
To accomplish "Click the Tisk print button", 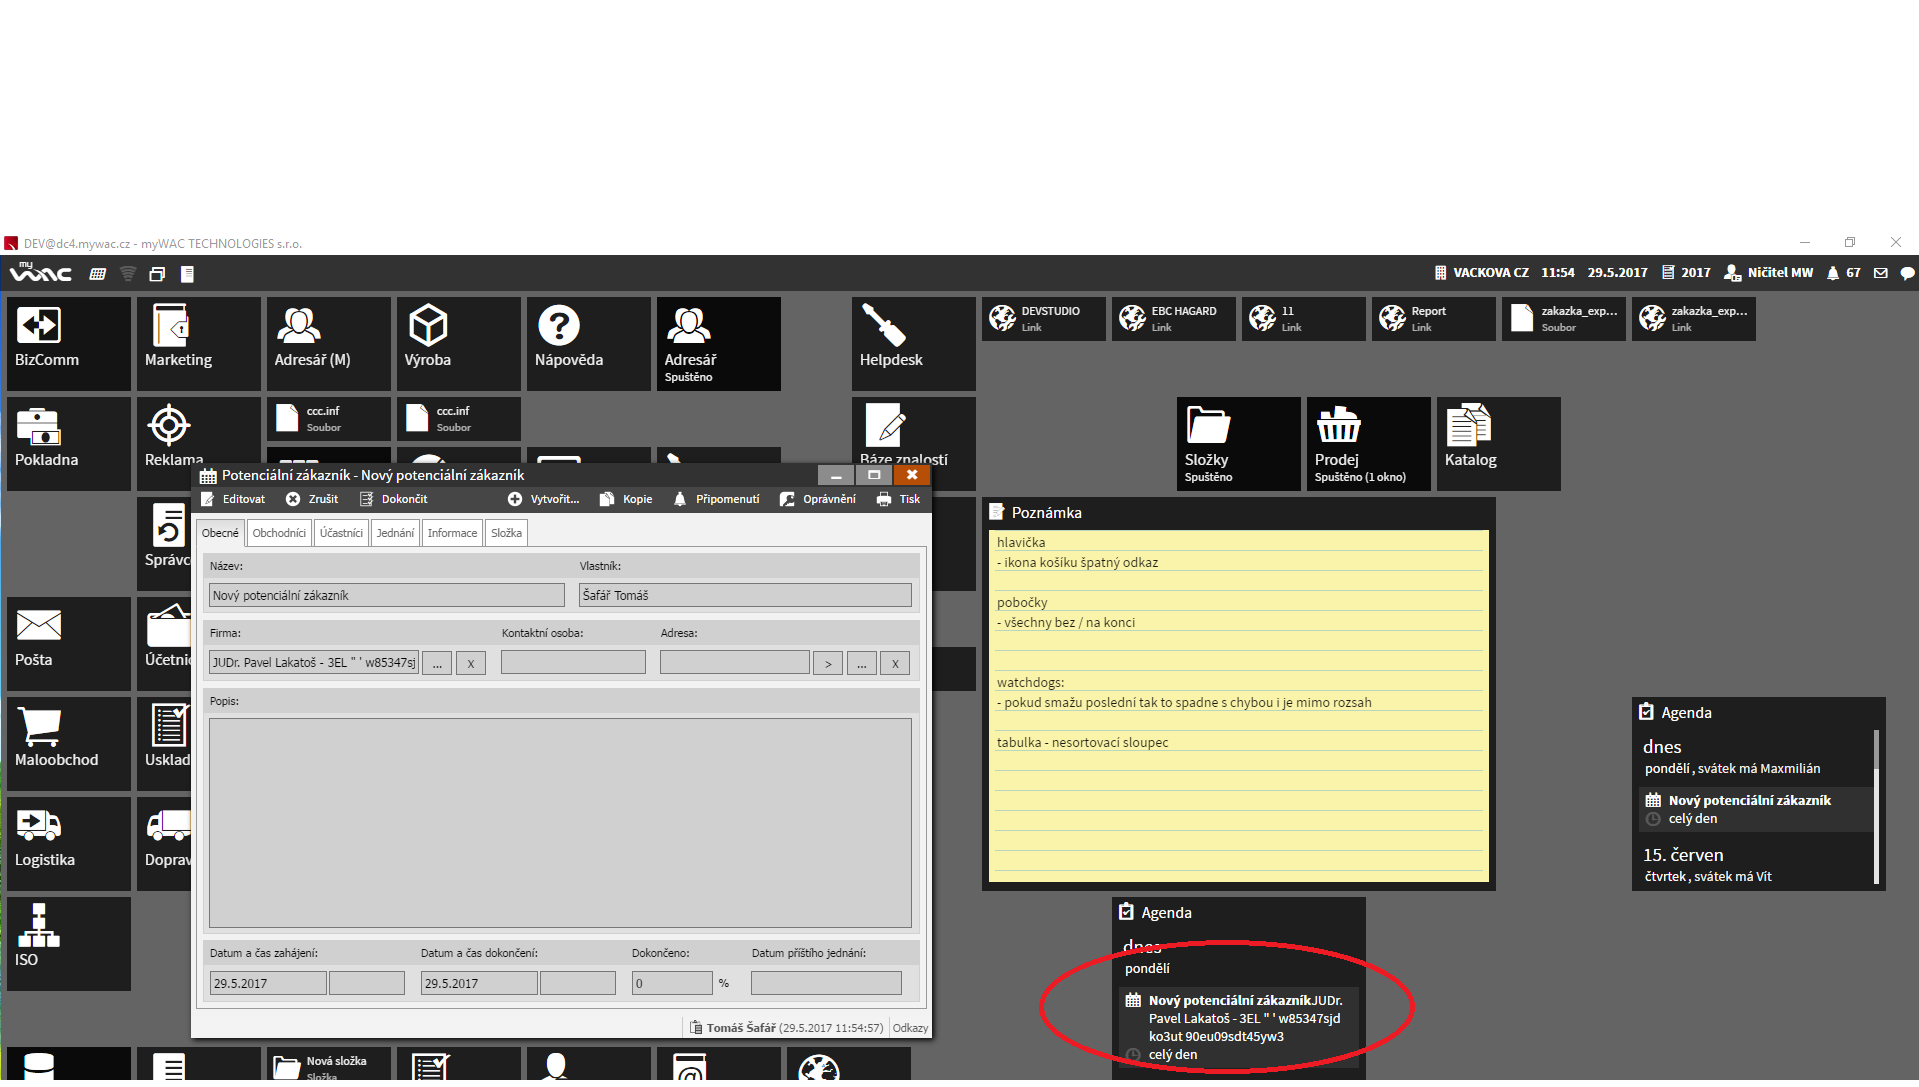I will pos(898,499).
